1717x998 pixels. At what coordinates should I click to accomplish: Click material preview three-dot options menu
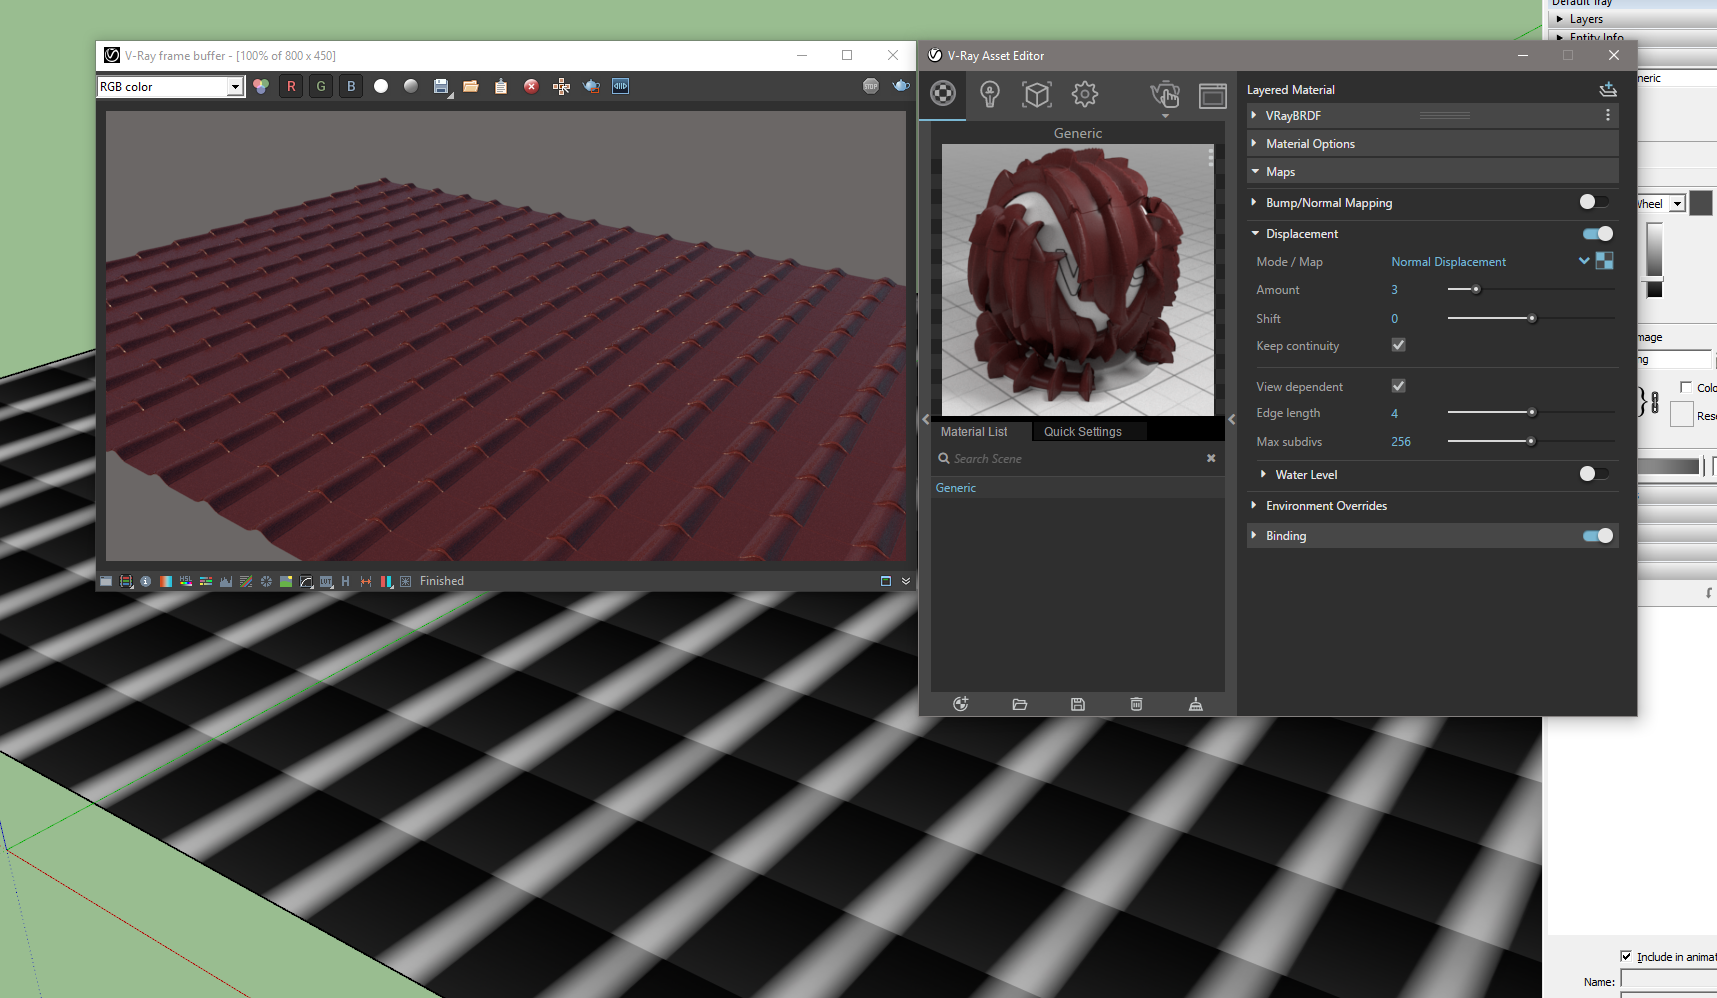point(1210,157)
